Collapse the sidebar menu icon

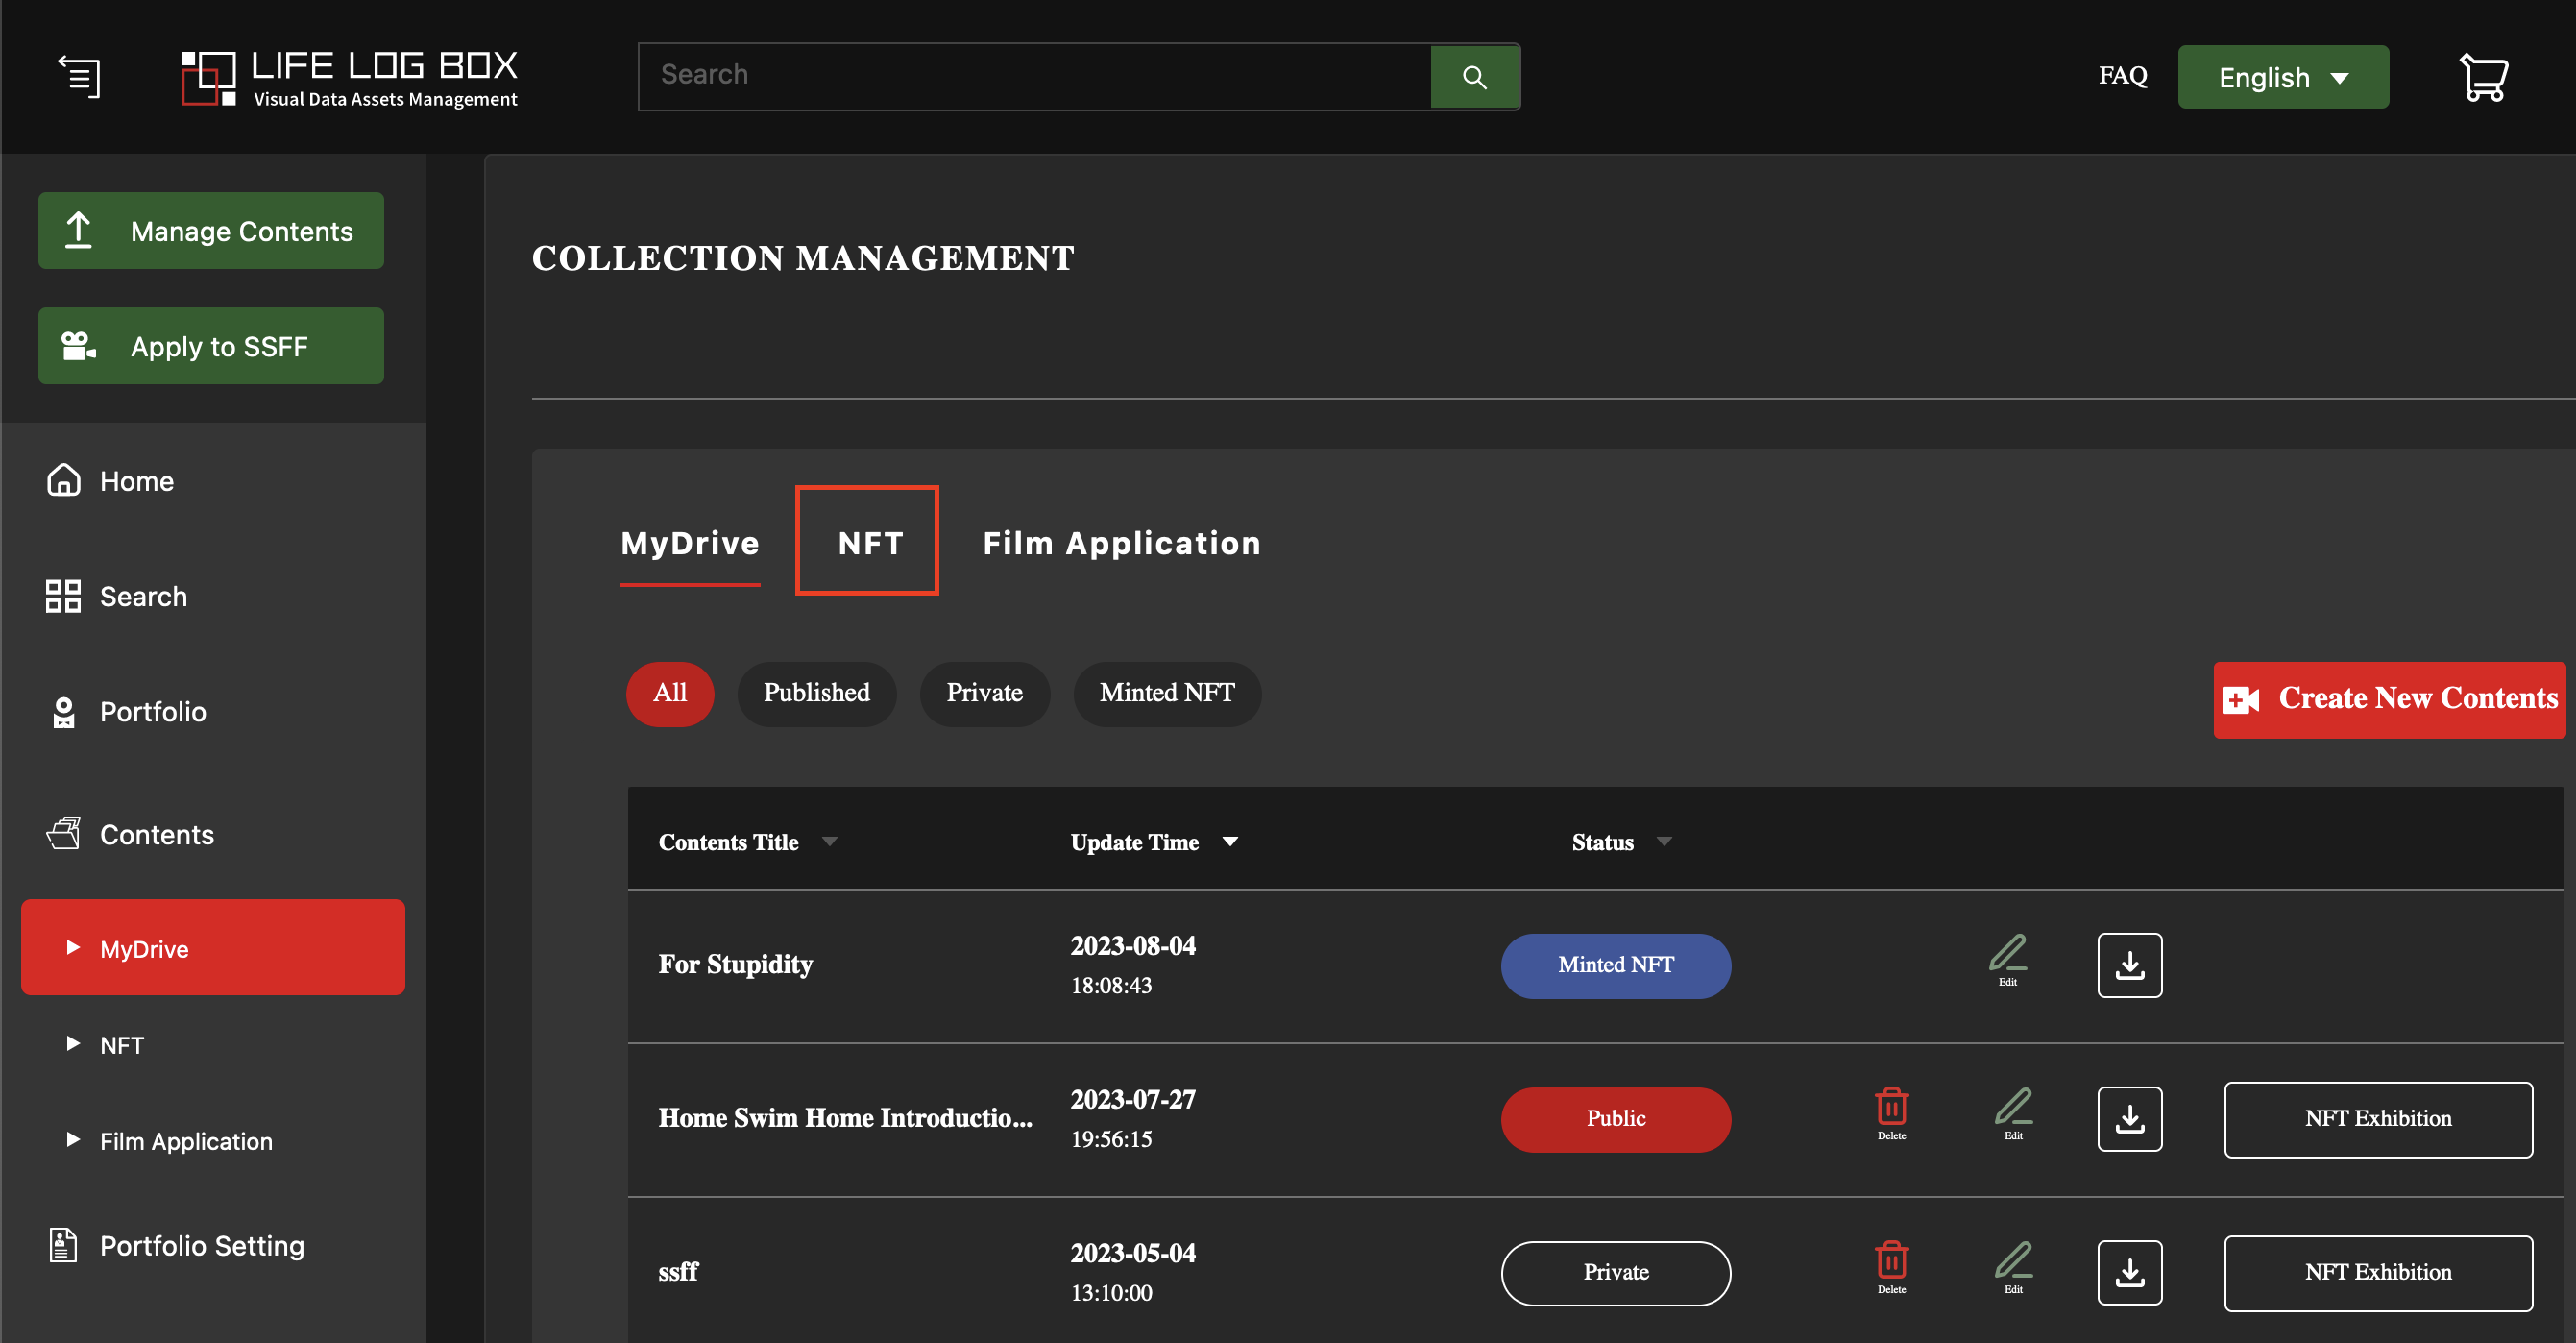coord(79,77)
